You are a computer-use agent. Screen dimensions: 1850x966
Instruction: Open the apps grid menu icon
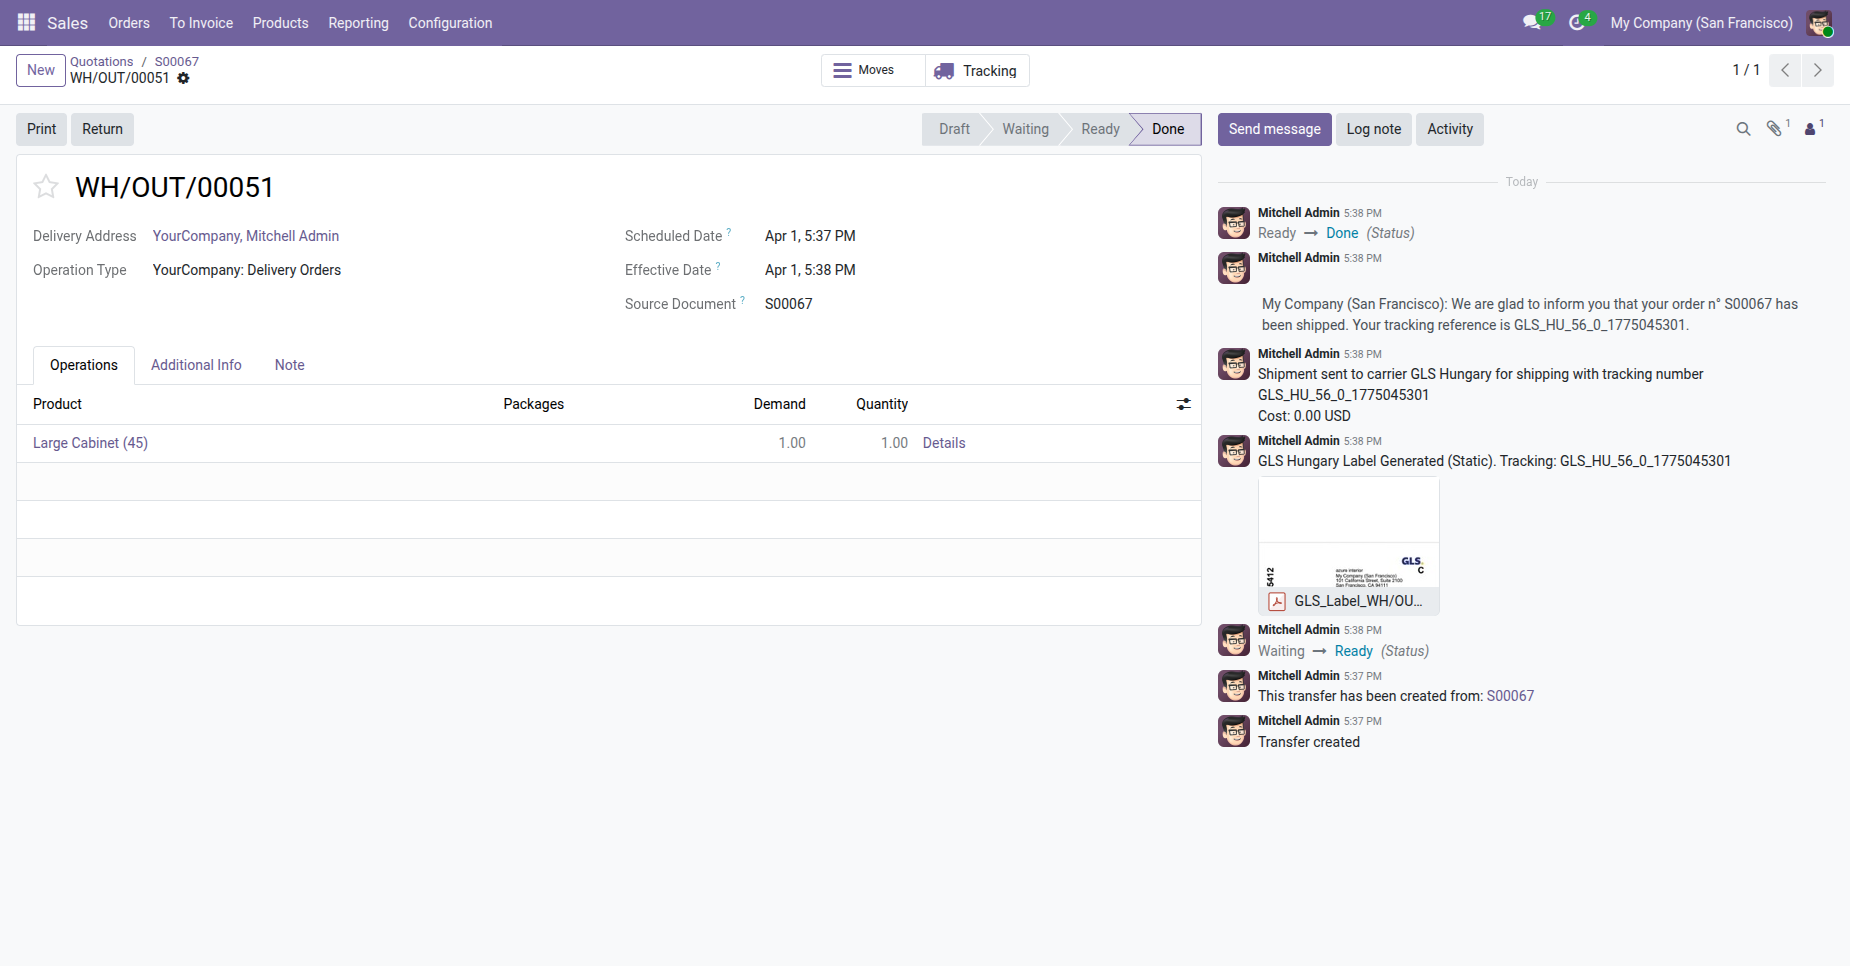(x=26, y=22)
